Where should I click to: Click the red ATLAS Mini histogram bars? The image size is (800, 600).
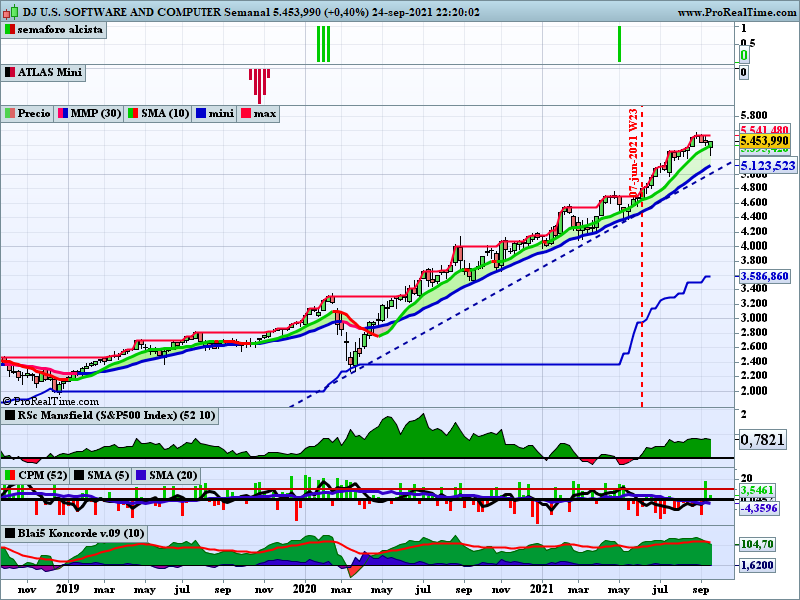(259, 86)
